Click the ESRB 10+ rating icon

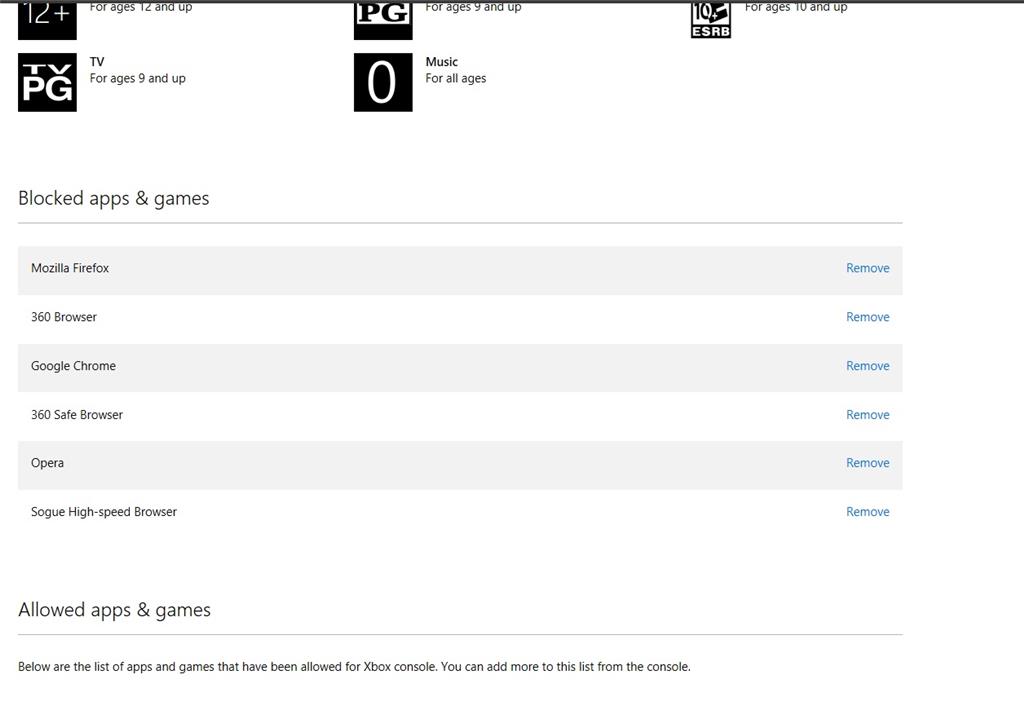pyautogui.click(x=711, y=20)
